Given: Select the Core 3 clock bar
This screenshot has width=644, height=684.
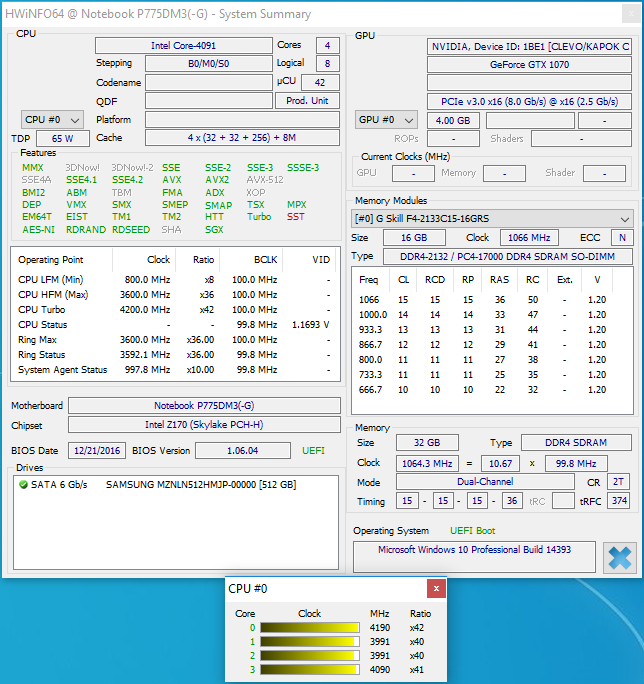Looking at the screenshot, I should (x=310, y=669).
